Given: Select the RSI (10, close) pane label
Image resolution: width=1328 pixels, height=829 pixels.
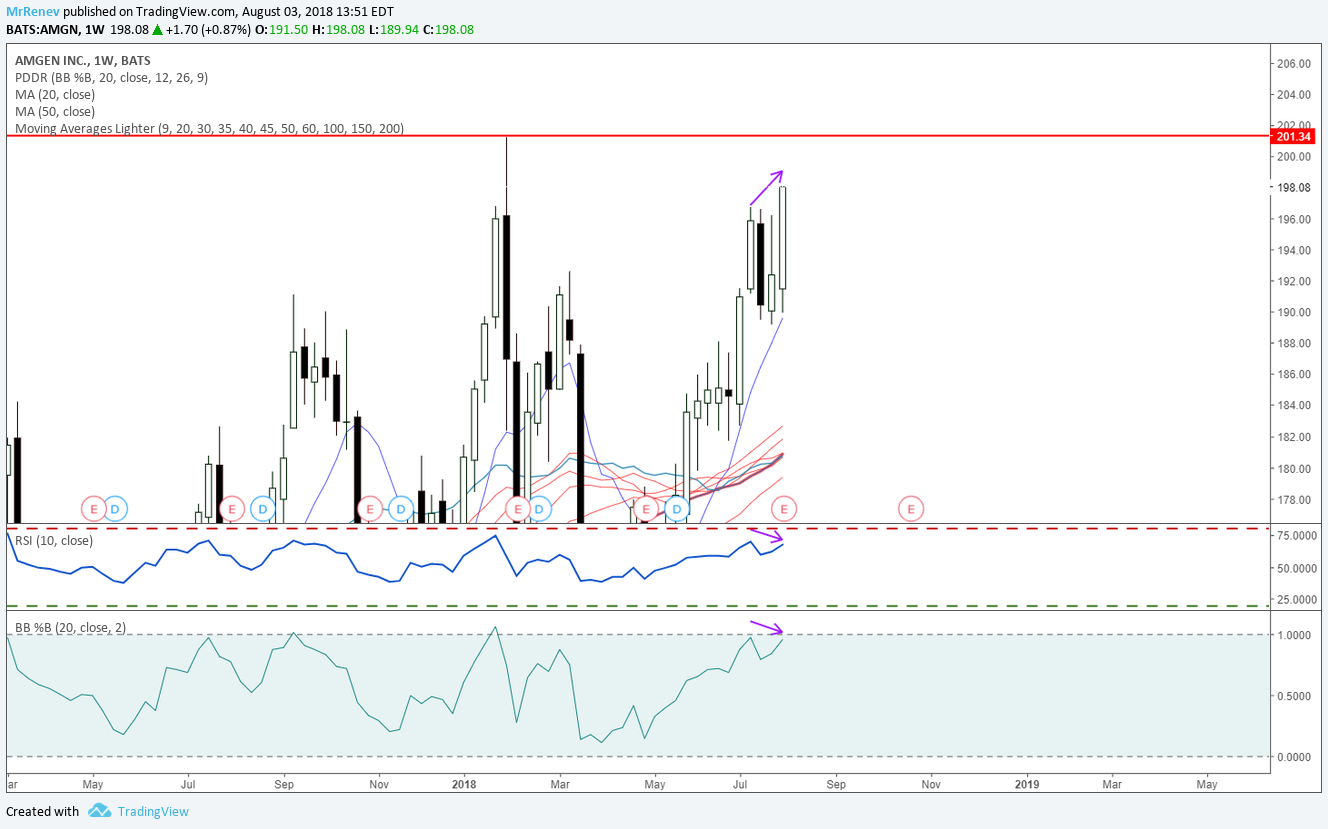Looking at the screenshot, I should (x=54, y=541).
